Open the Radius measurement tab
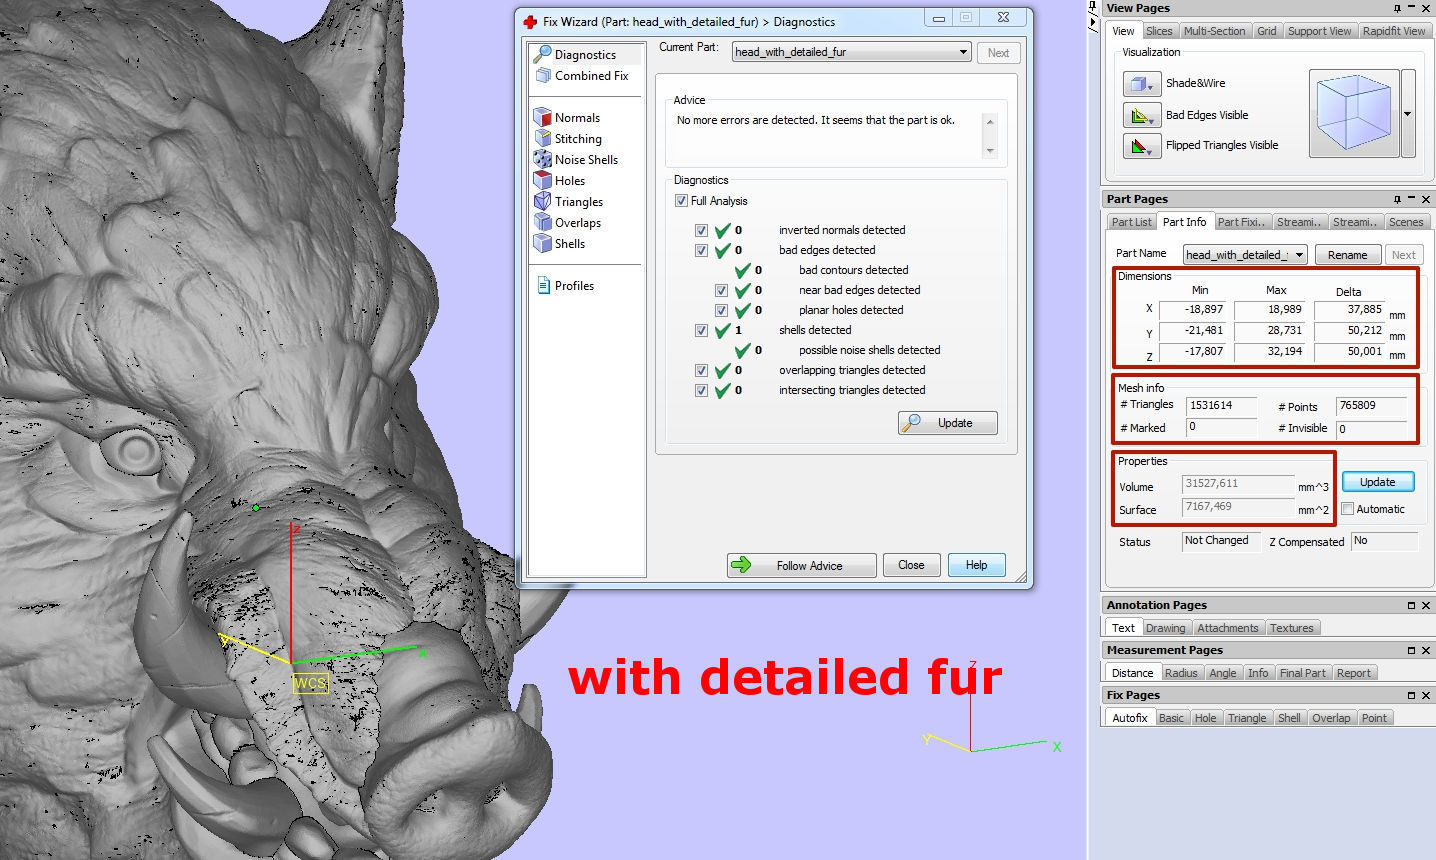Image resolution: width=1436 pixels, height=860 pixels. click(1180, 673)
